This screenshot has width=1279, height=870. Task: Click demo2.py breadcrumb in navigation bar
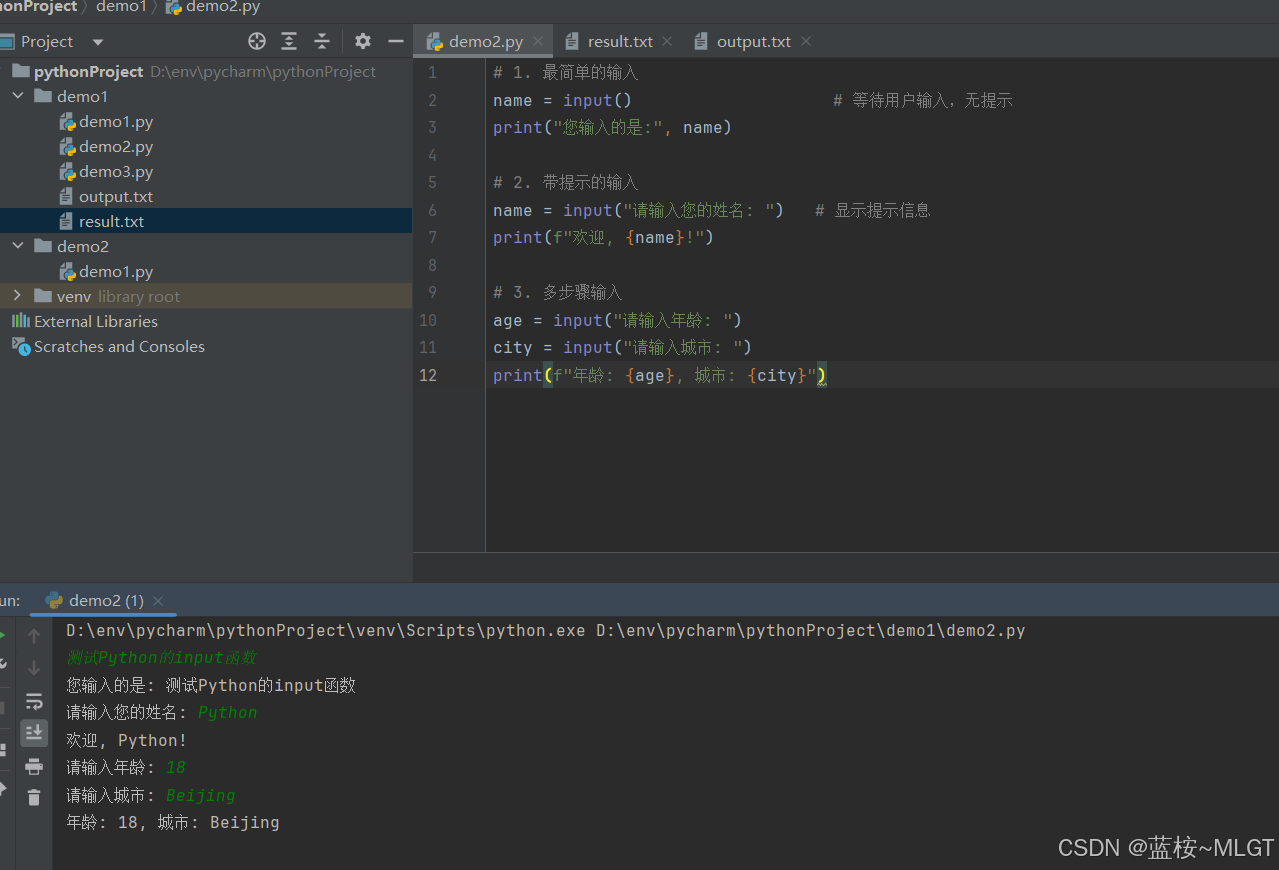pyautogui.click(x=213, y=7)
